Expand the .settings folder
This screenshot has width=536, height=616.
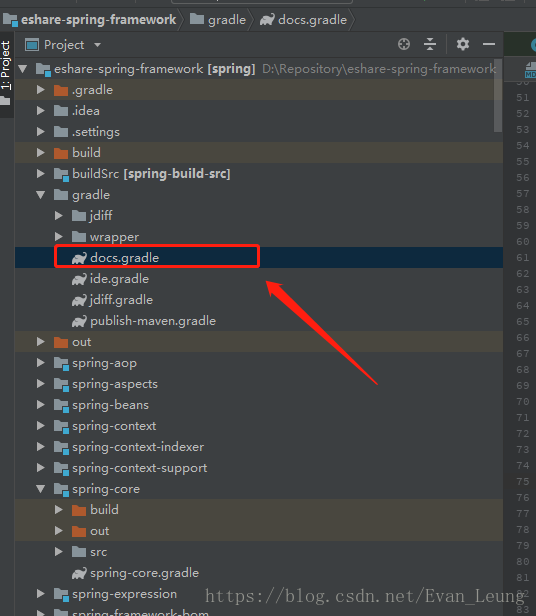(40, 132)
